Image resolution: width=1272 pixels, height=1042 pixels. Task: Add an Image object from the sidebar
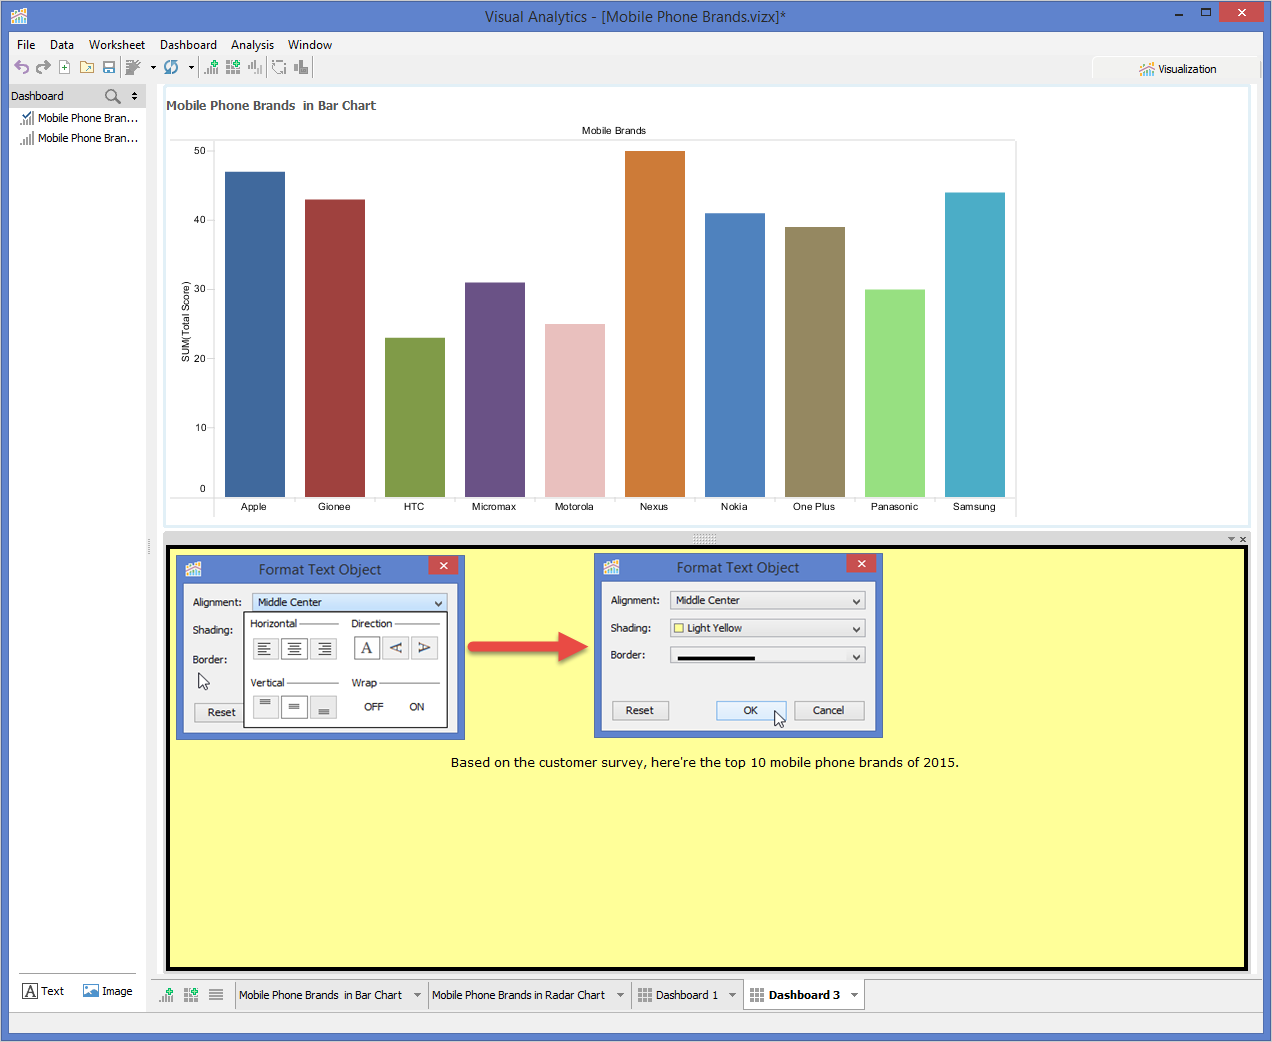(x=108, y=991)
